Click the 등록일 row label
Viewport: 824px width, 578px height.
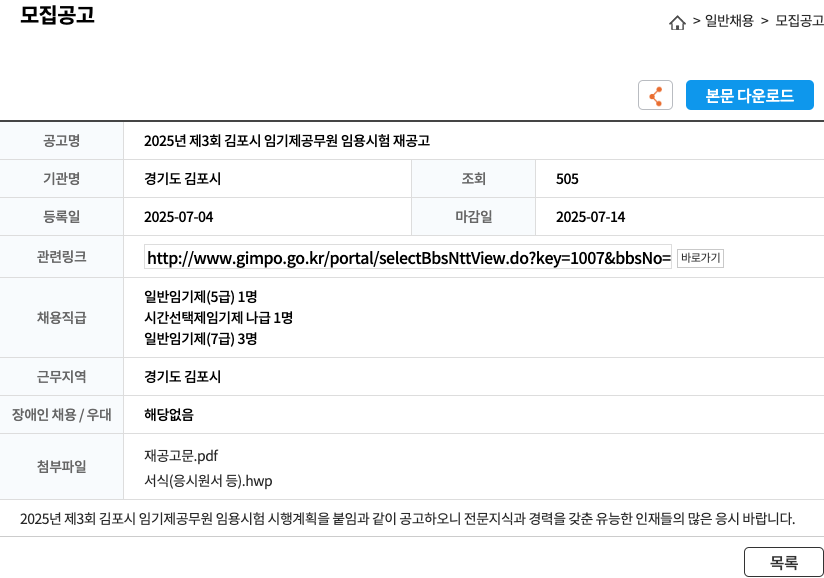pyautogui.click(x=61, y=216)
